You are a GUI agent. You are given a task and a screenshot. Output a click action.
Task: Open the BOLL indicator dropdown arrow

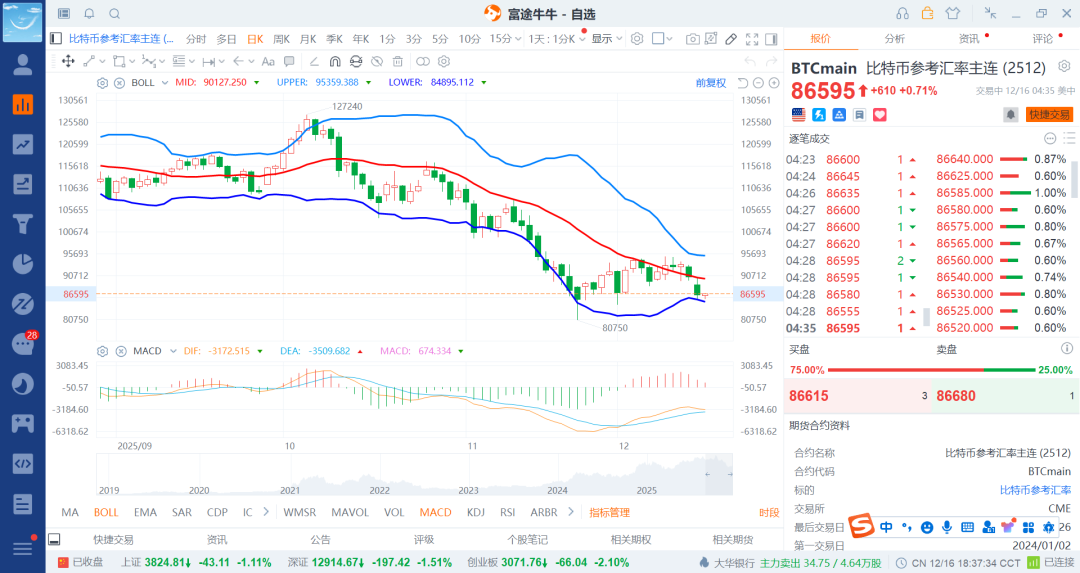163,82
